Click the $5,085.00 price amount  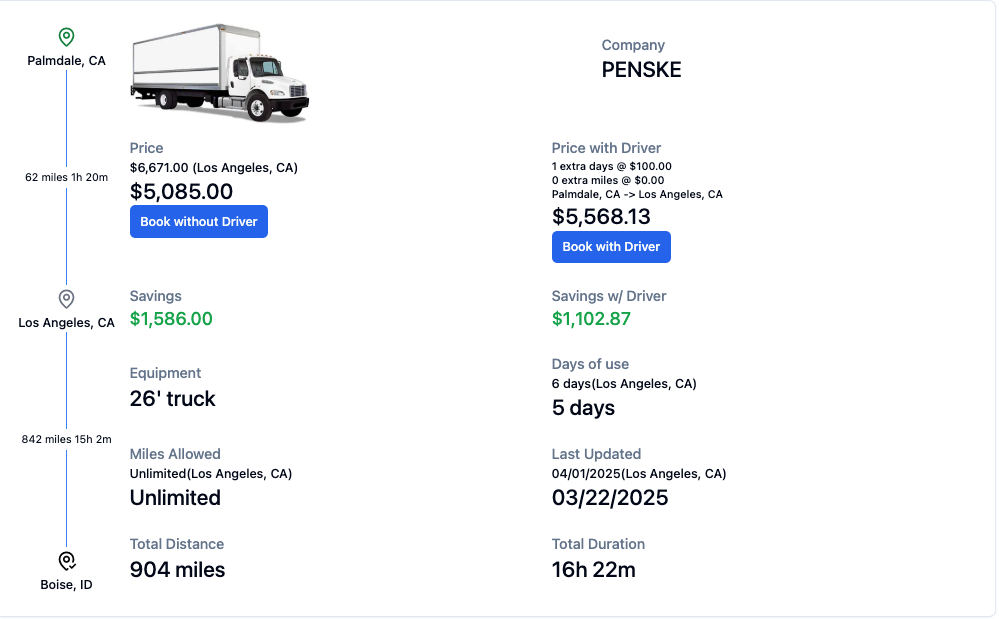pyautogui.click(x=182, y=192)
